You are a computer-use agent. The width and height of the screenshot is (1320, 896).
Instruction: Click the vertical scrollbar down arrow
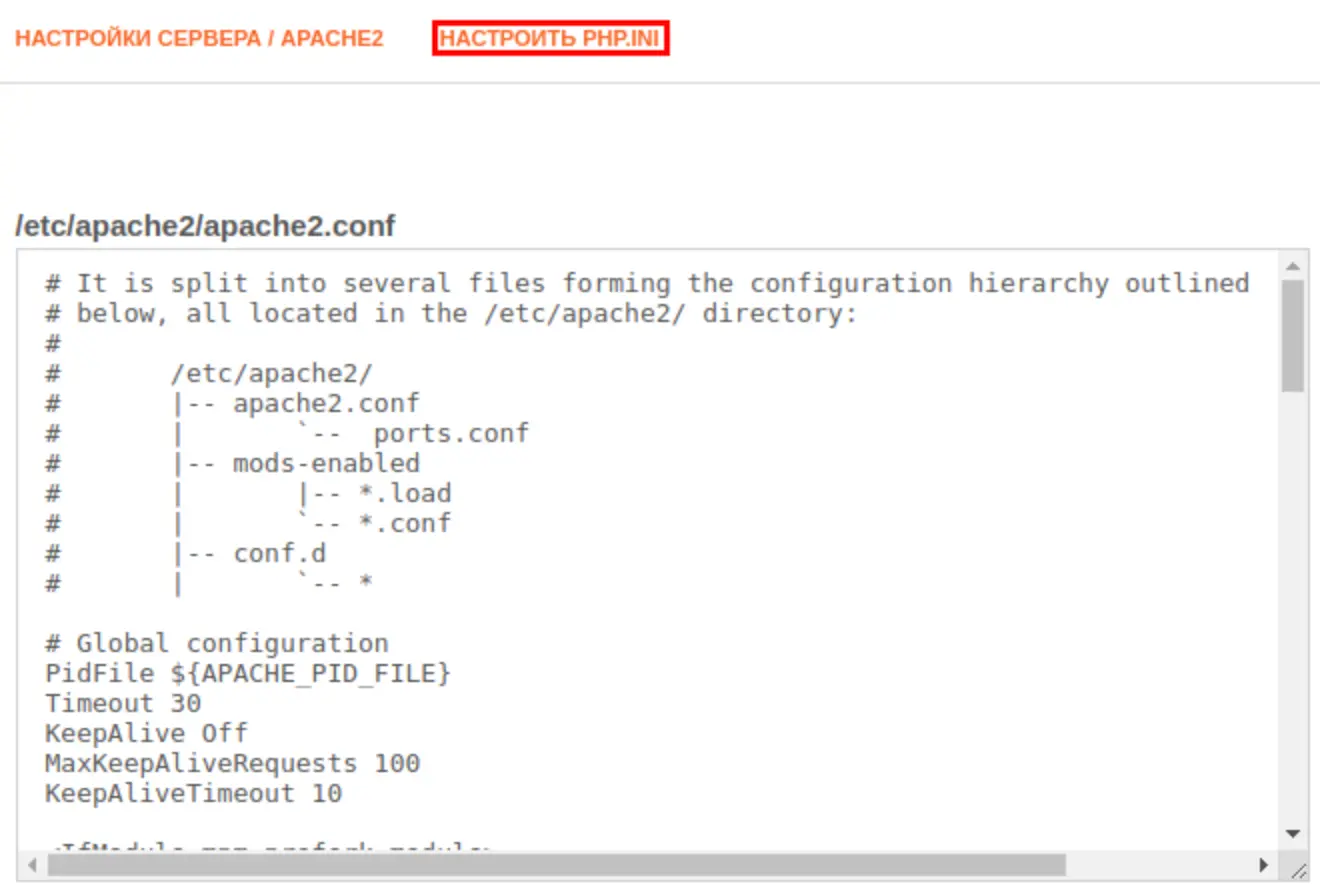click(x=1292, y=833)
